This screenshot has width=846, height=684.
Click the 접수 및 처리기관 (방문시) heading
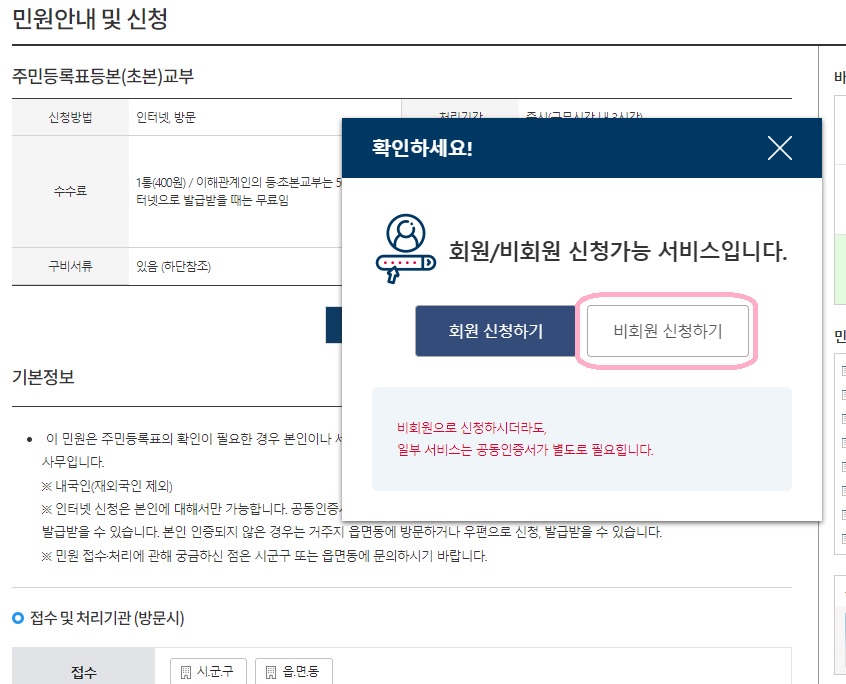107,618
